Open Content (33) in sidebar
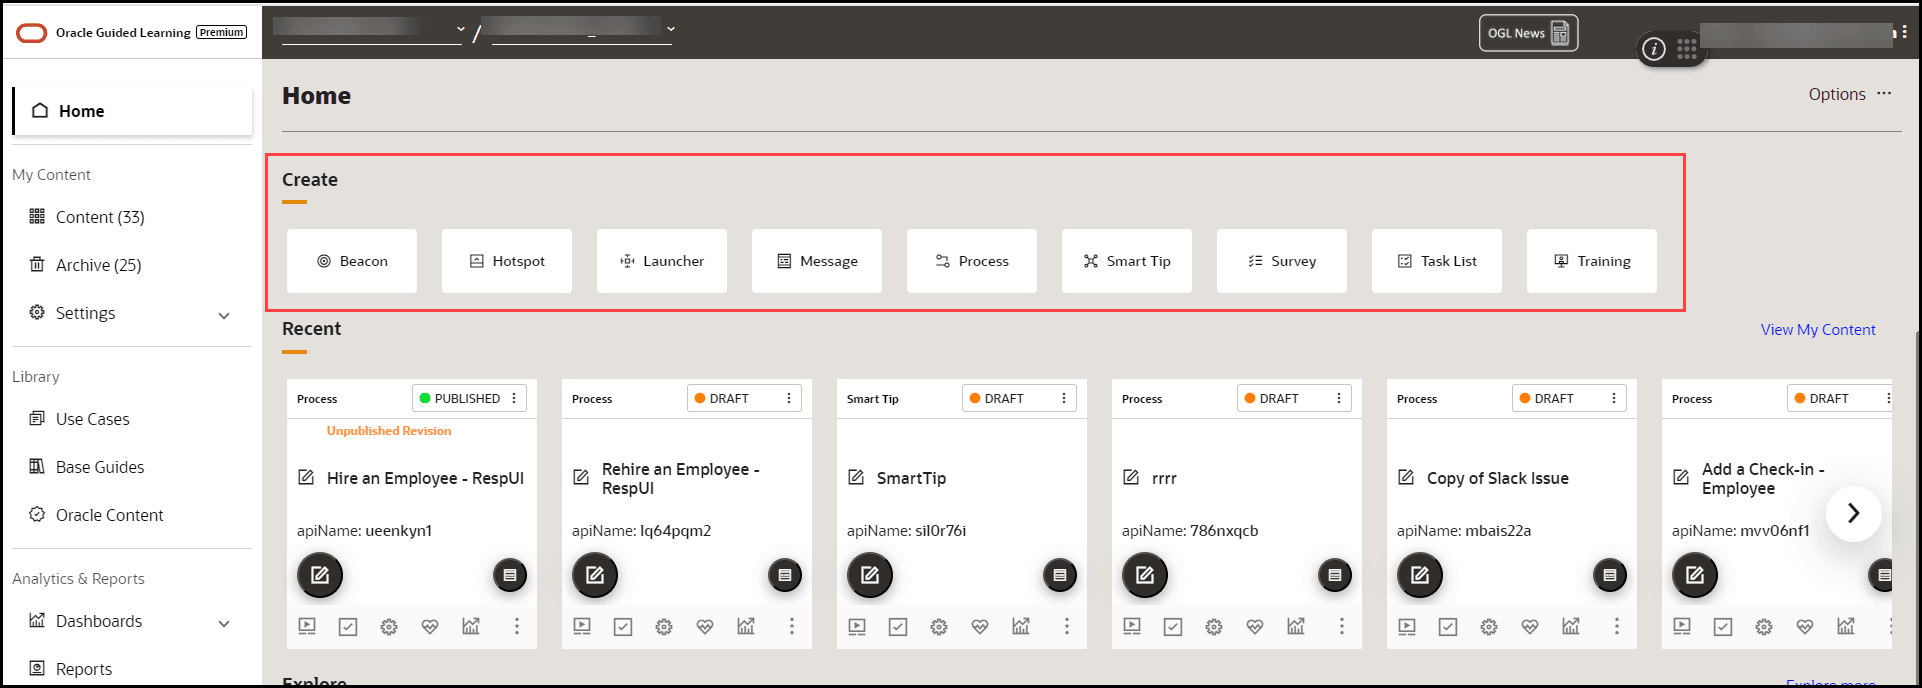Viewport: 1922px width, 688px height. pos(100,217)
